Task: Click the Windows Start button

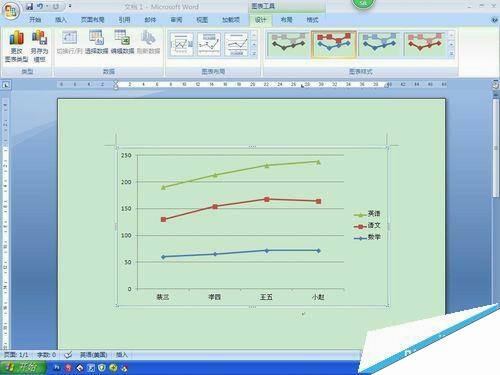Action: click(23, 367)
